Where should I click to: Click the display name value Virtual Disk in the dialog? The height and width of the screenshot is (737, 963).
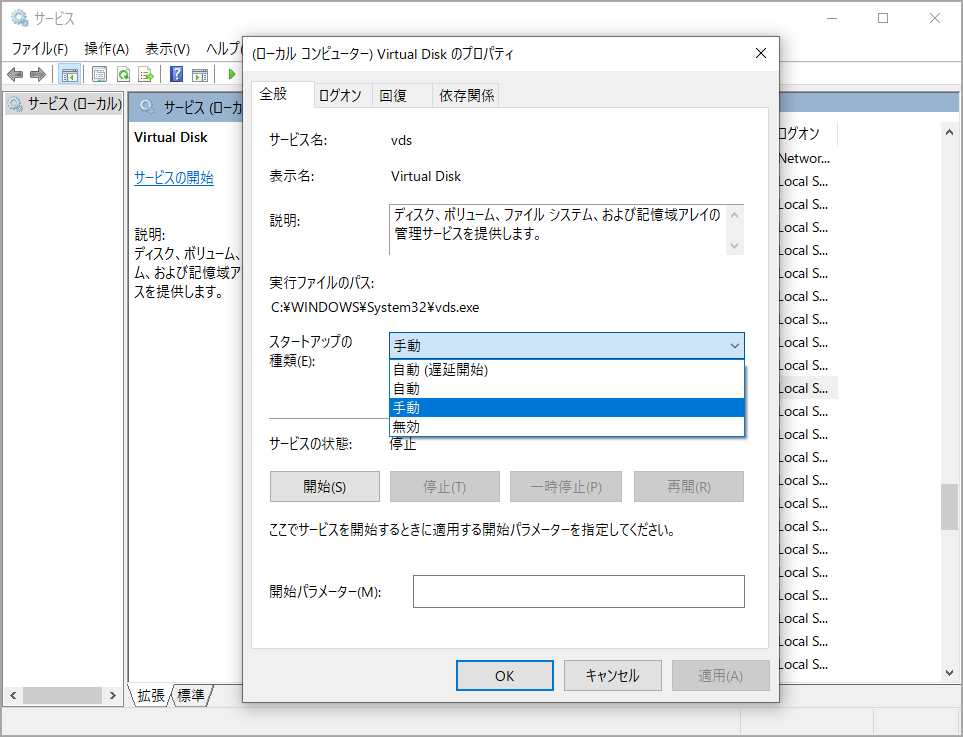click(x=426, y=176)
